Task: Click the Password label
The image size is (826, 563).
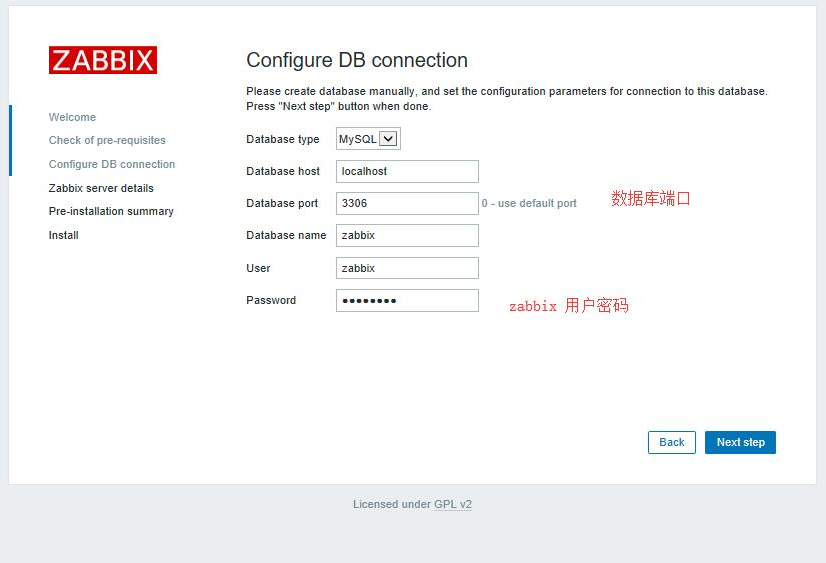Action: 271,300
